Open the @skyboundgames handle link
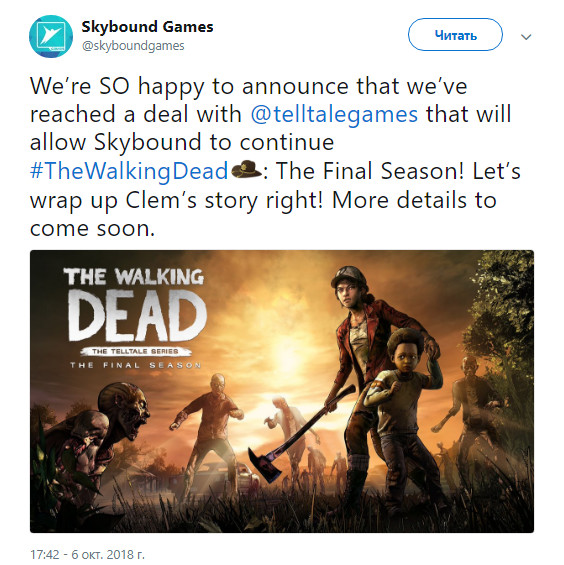Viewport: 564px width, 565px height. pyautogui.click(x=133, y=46)
